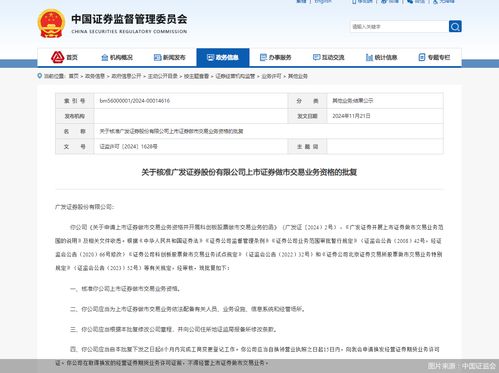Click the 发文日期 table label
Image resolution: width=499 pixels, height=373 pixels.
(x=307, y=116)
